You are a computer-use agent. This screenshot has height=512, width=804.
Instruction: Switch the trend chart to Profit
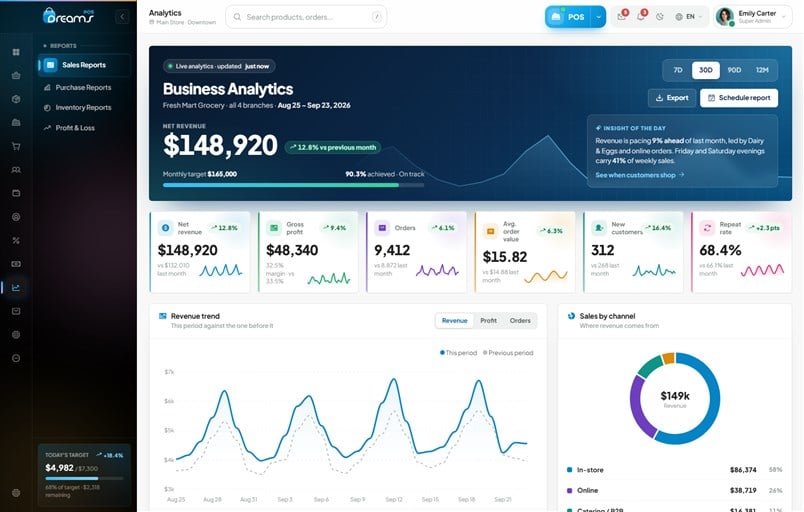point(488,321)
